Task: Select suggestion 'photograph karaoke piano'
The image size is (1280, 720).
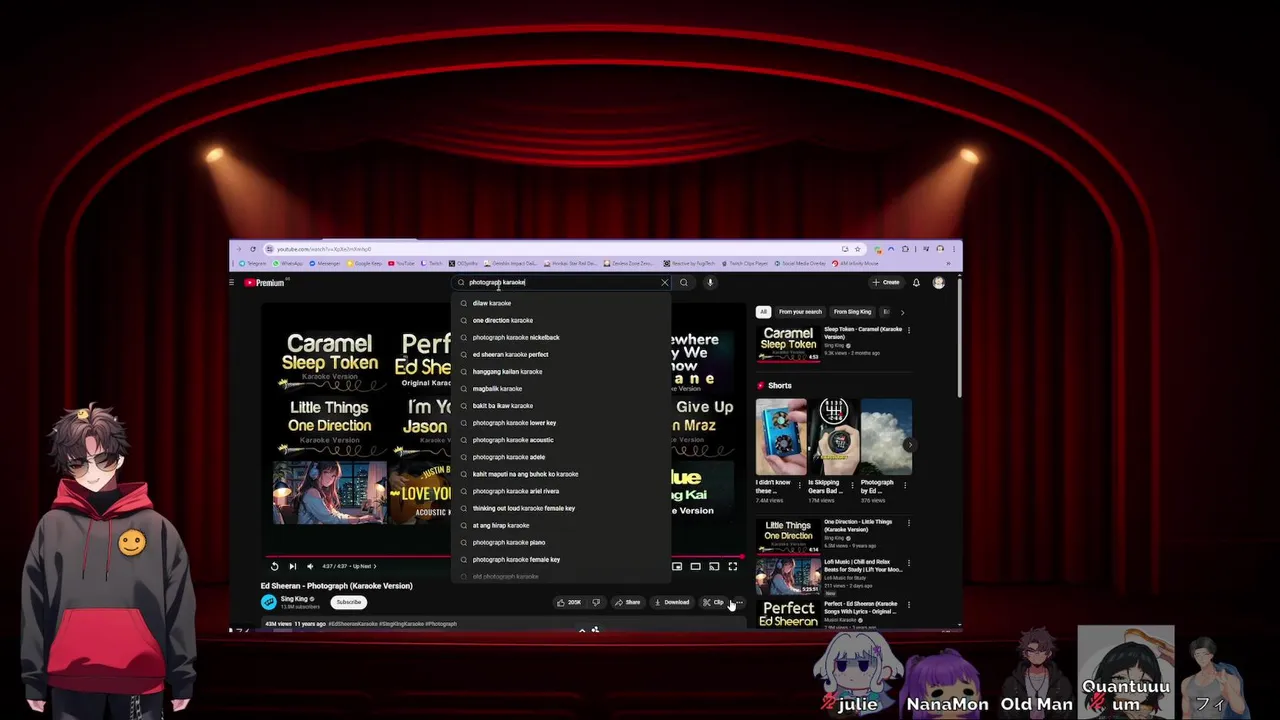Action: [560, 542]
